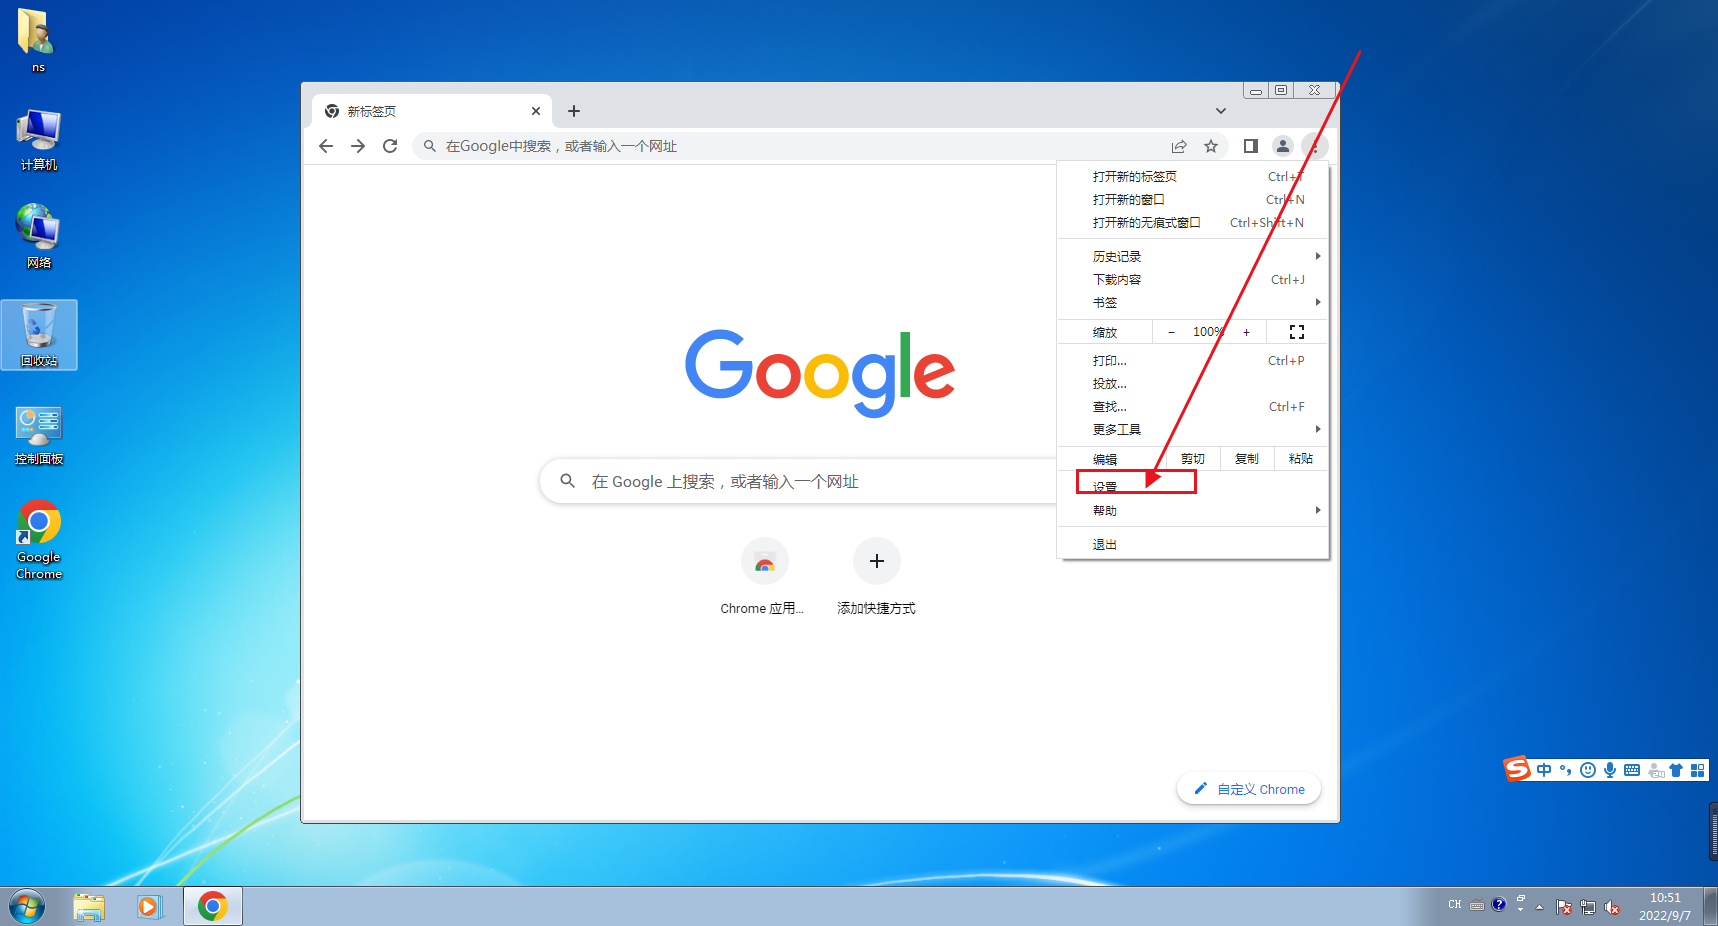Click the share page icon in address bar
1718x926 pixels.
tap(1179, 146)
